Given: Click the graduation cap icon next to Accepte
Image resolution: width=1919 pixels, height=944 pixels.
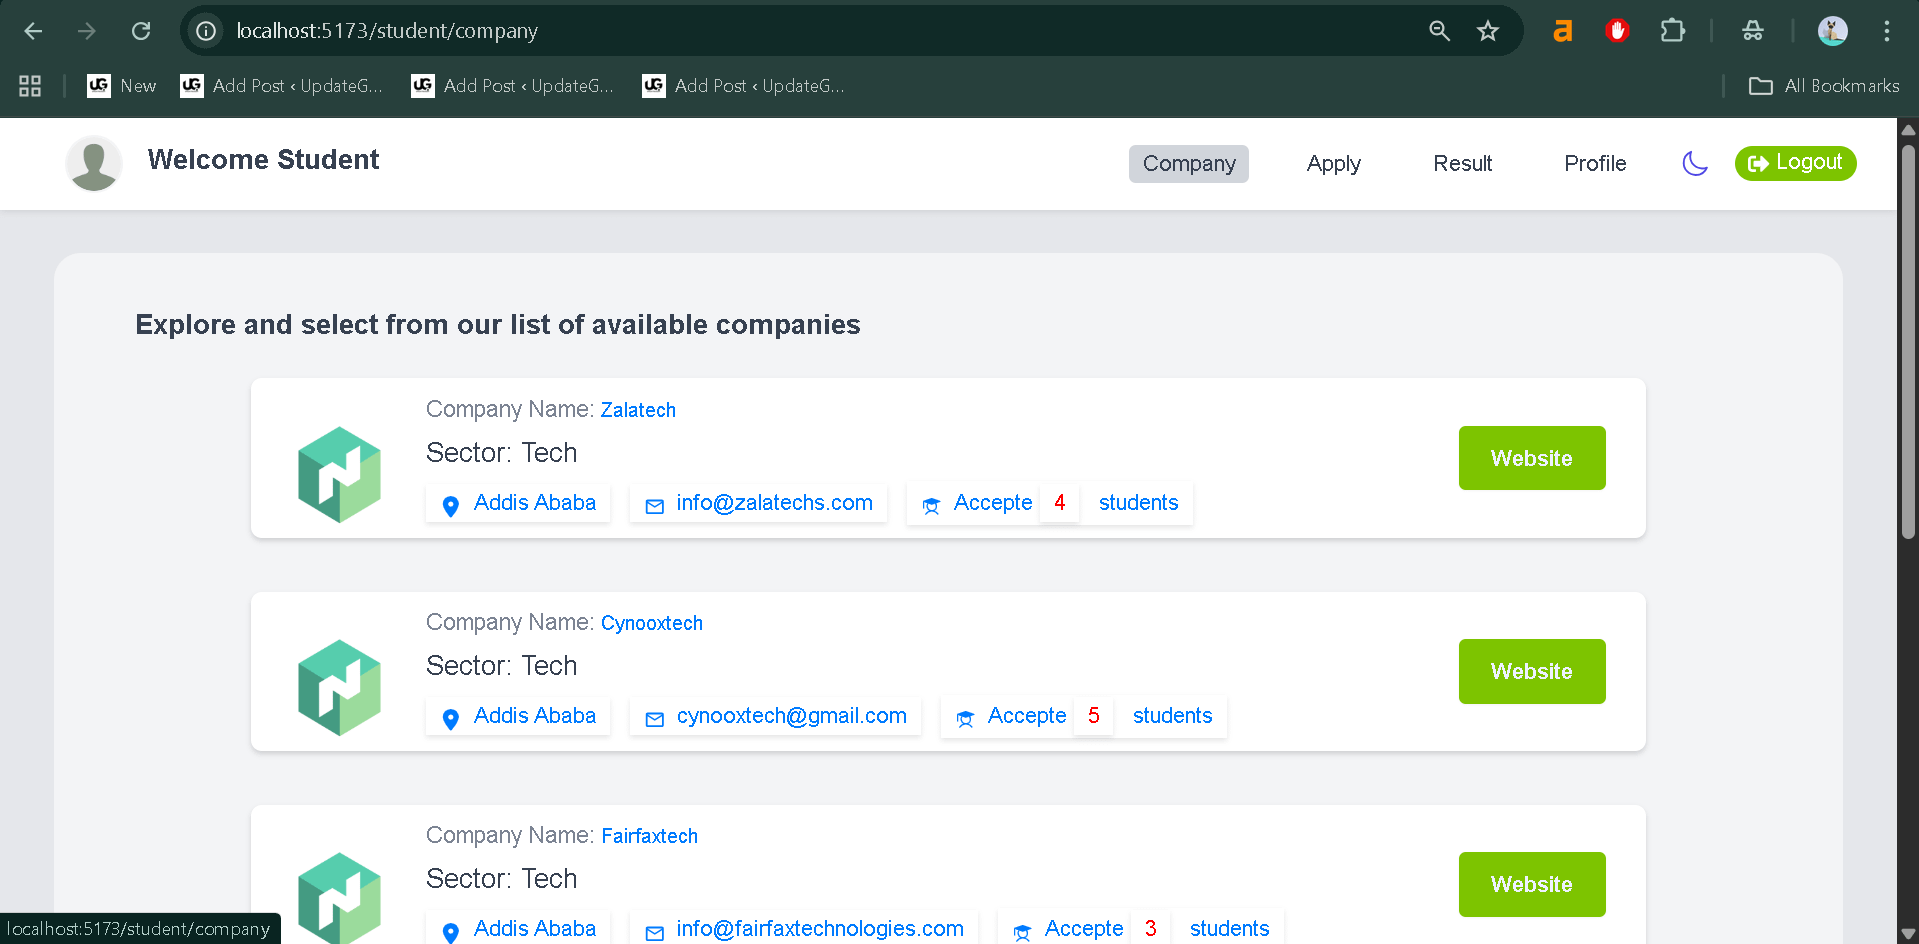Looking at the screenshot, I should (x=931, y=506).
